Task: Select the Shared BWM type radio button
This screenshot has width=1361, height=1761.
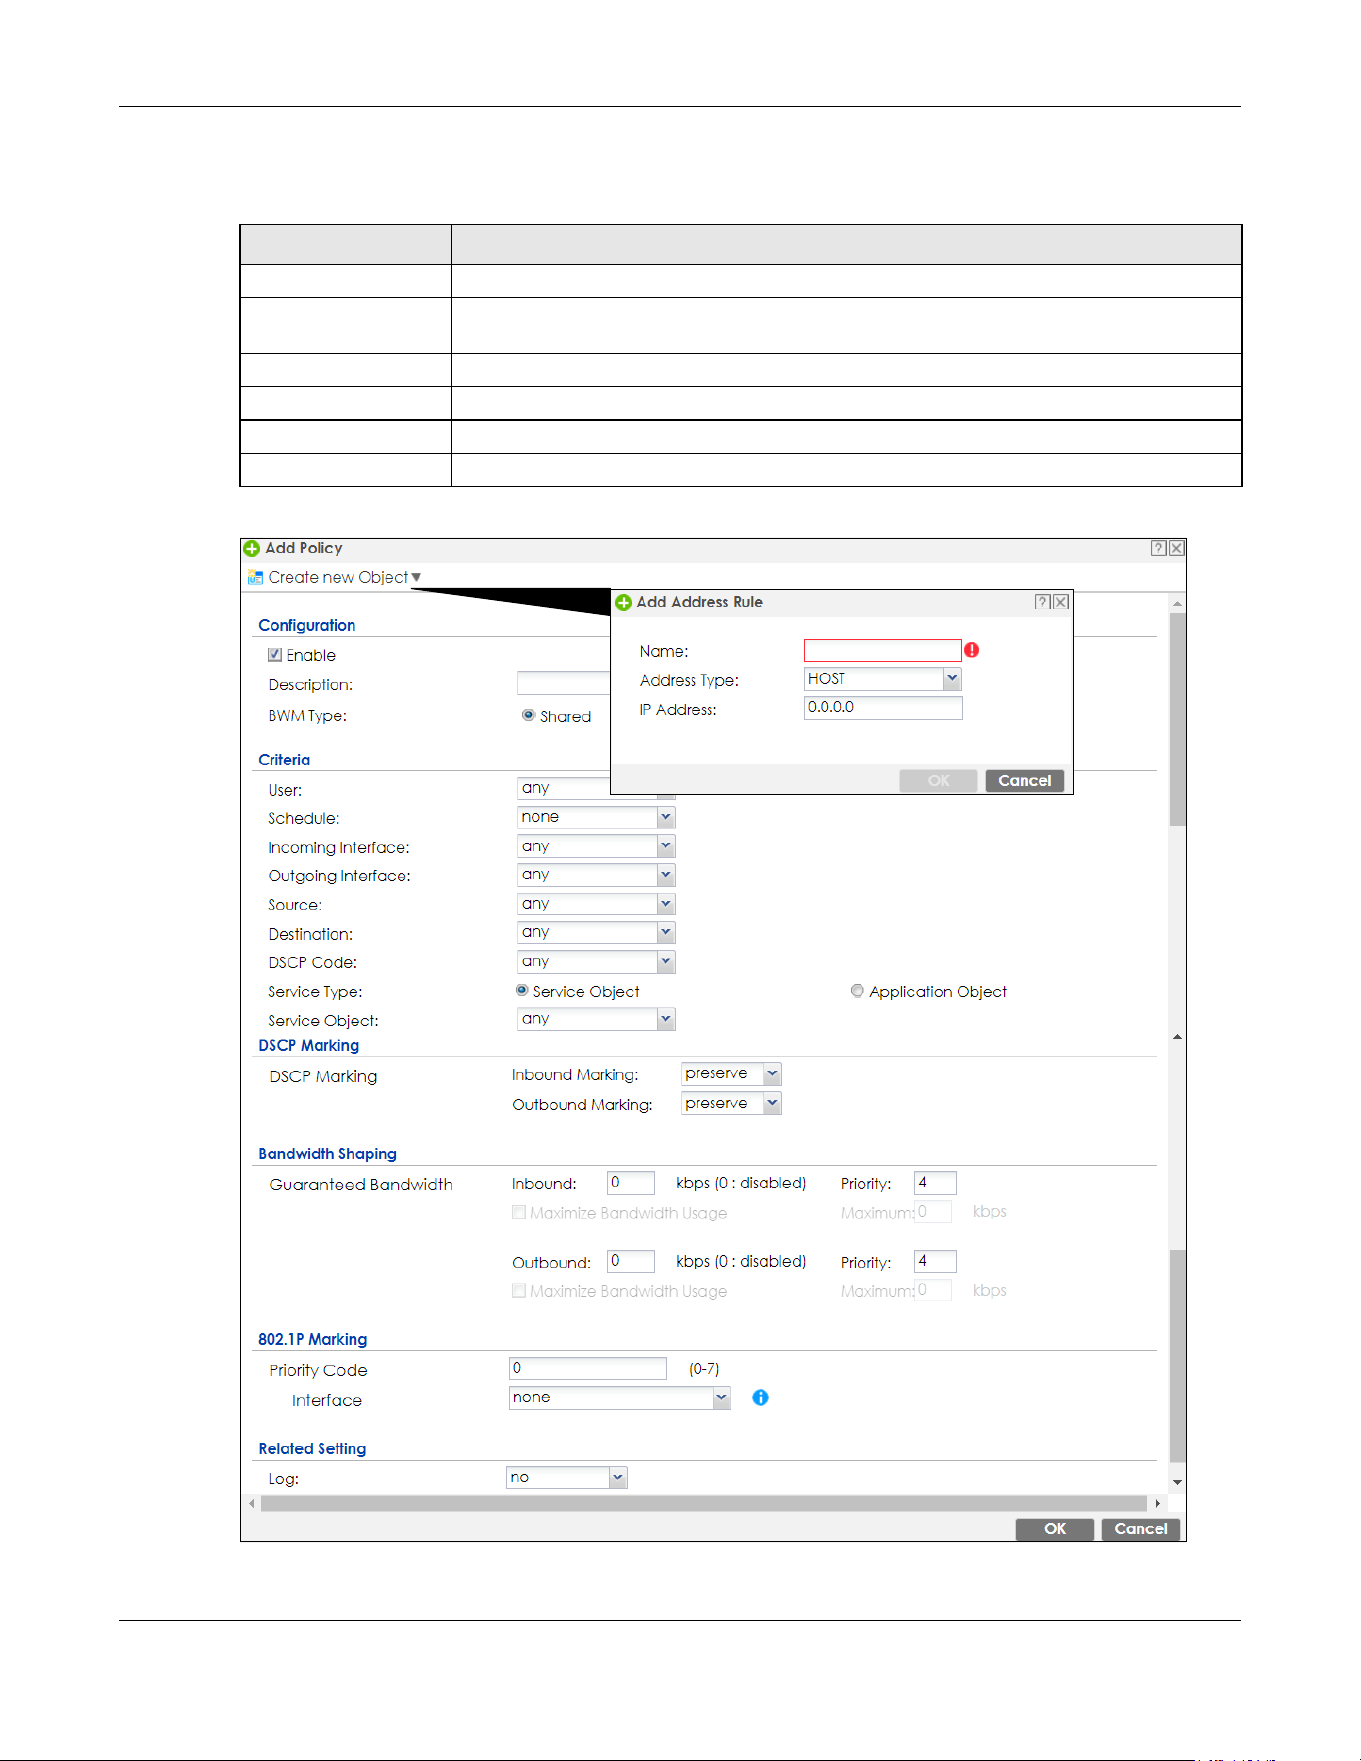Action: click(528, 715)
